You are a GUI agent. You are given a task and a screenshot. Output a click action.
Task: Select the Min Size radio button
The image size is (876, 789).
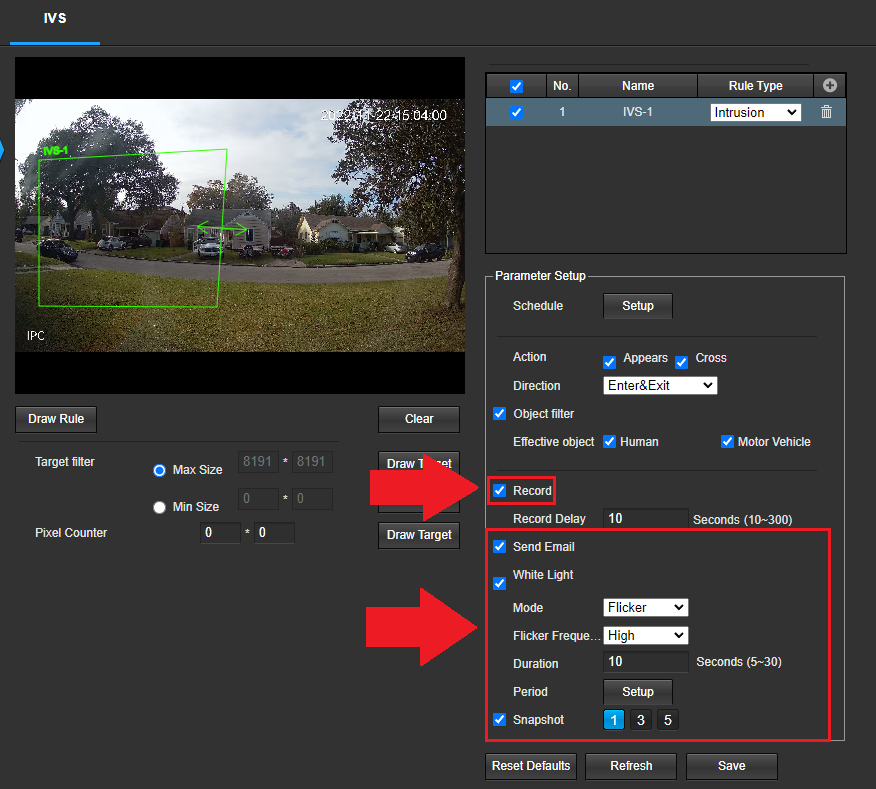pos(159,507)
